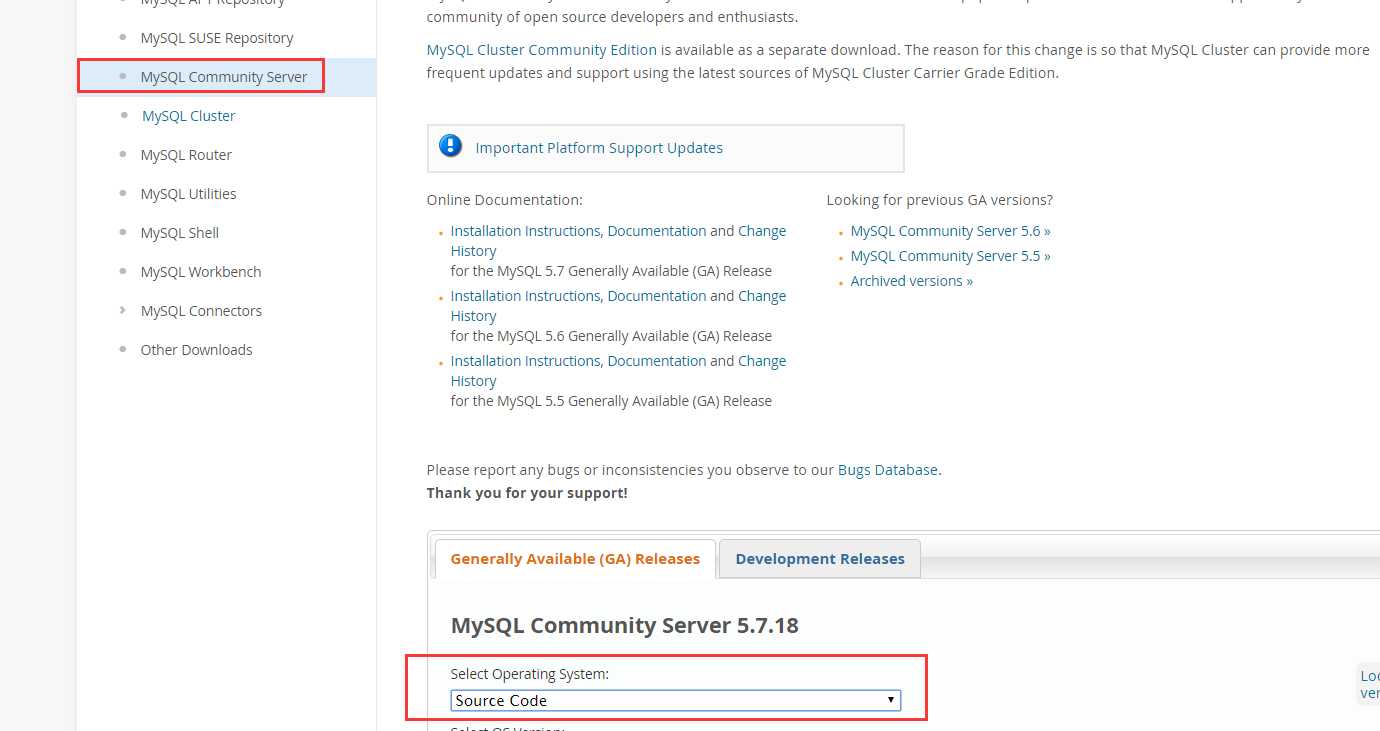1380x731 pixels.
Task: Expand the MySQL Connectors arrow
Action: point(123,310)
